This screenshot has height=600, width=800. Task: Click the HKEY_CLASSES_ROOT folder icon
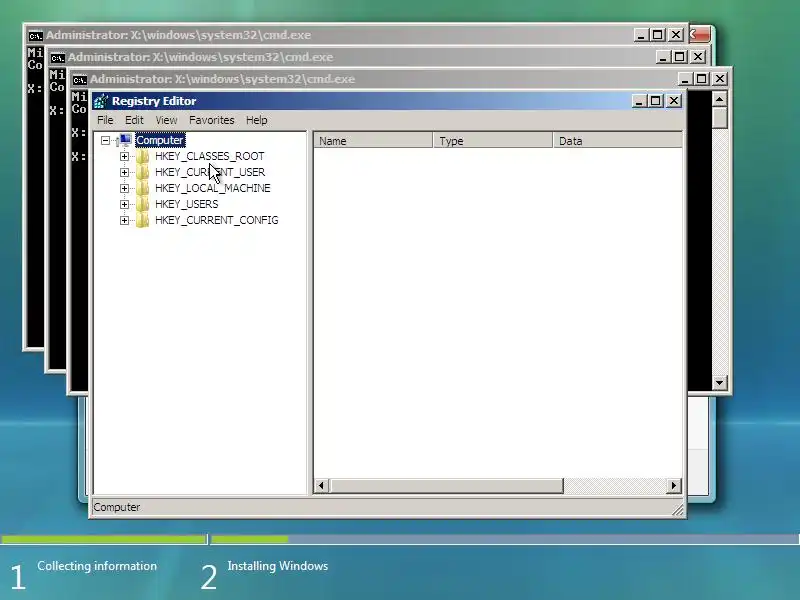tap(142, 156)
